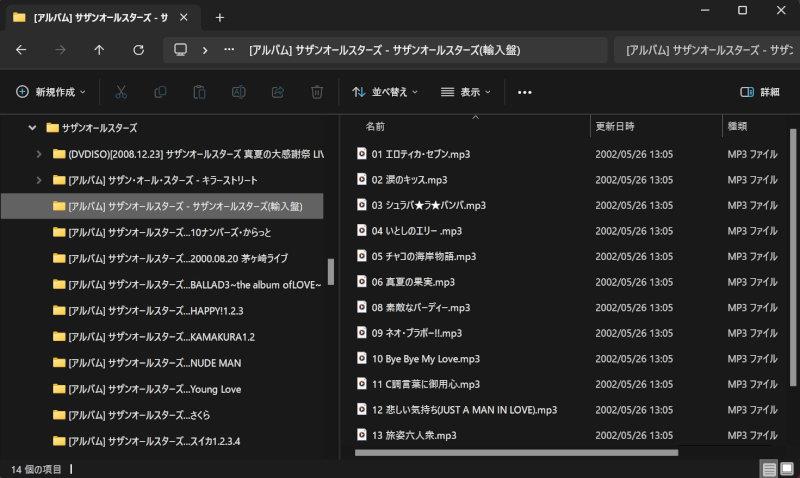
Task: Select file 02 涙のキッス.mp3
Action: point(409,180)
